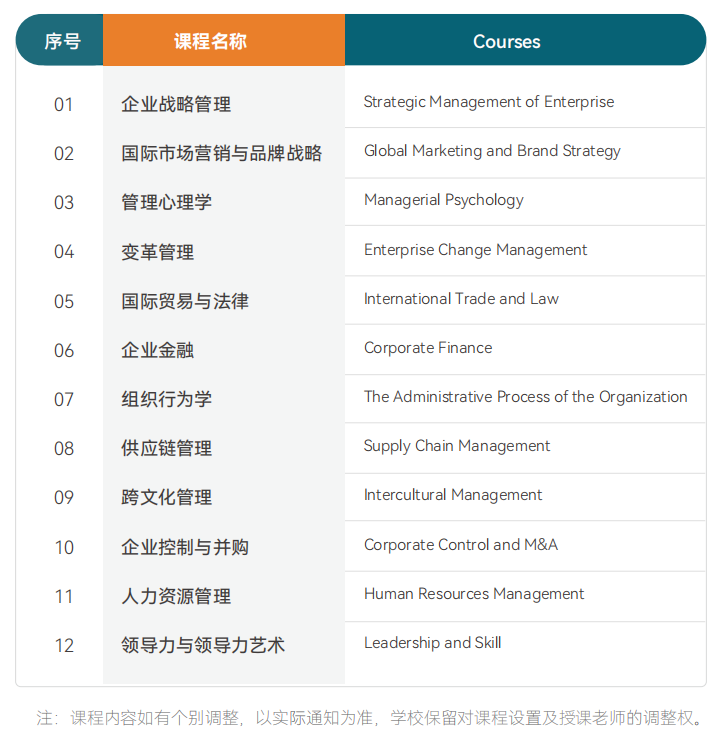
Task: Click The Administrative Process of the Organization
Action: pos(526,397)
